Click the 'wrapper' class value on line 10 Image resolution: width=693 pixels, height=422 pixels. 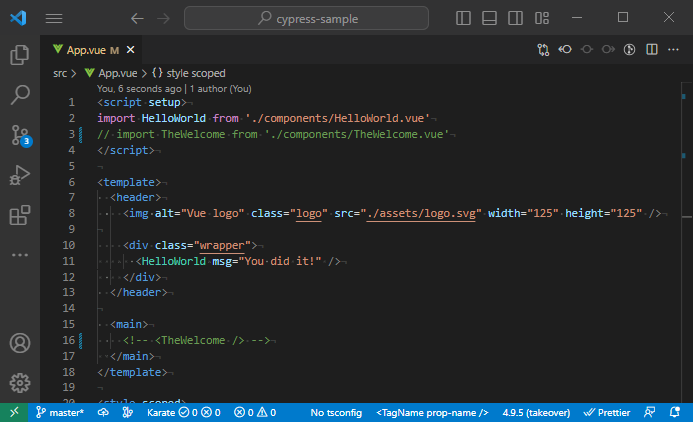tap(222, 245)
